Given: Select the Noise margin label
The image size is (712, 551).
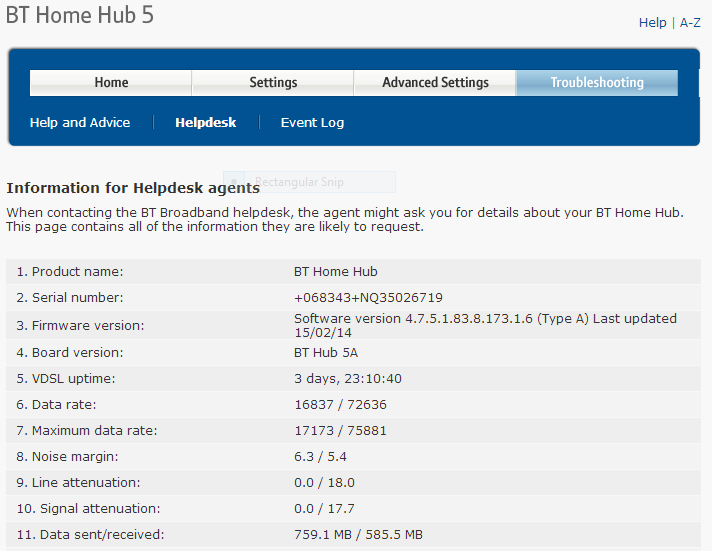Looking at the screenshot, I should (x=67, y=456).
